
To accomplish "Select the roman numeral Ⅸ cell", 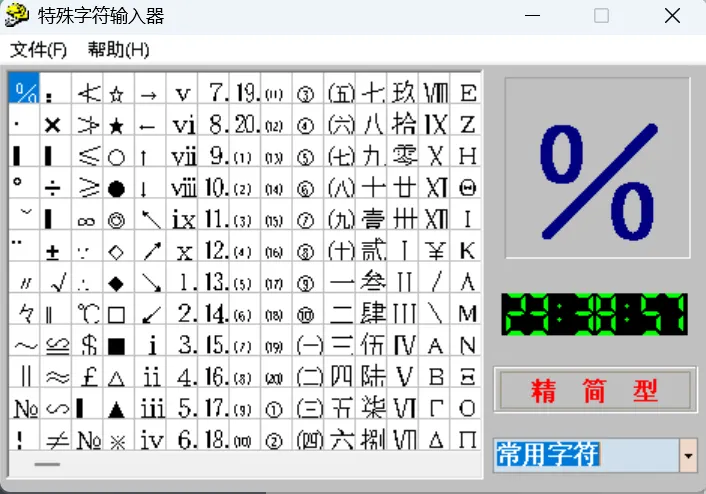I will tap(434, 119).
